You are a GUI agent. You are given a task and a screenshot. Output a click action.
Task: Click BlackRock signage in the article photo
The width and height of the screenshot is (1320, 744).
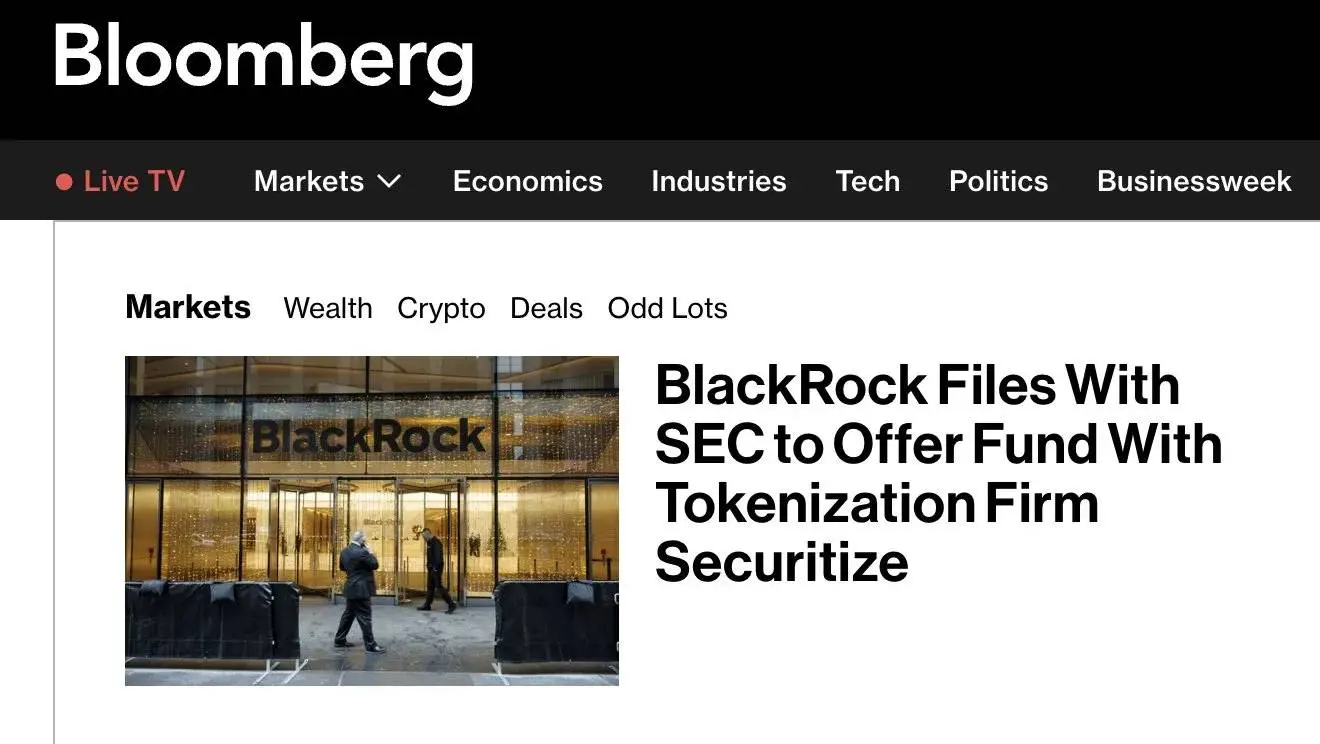(369, 437)
